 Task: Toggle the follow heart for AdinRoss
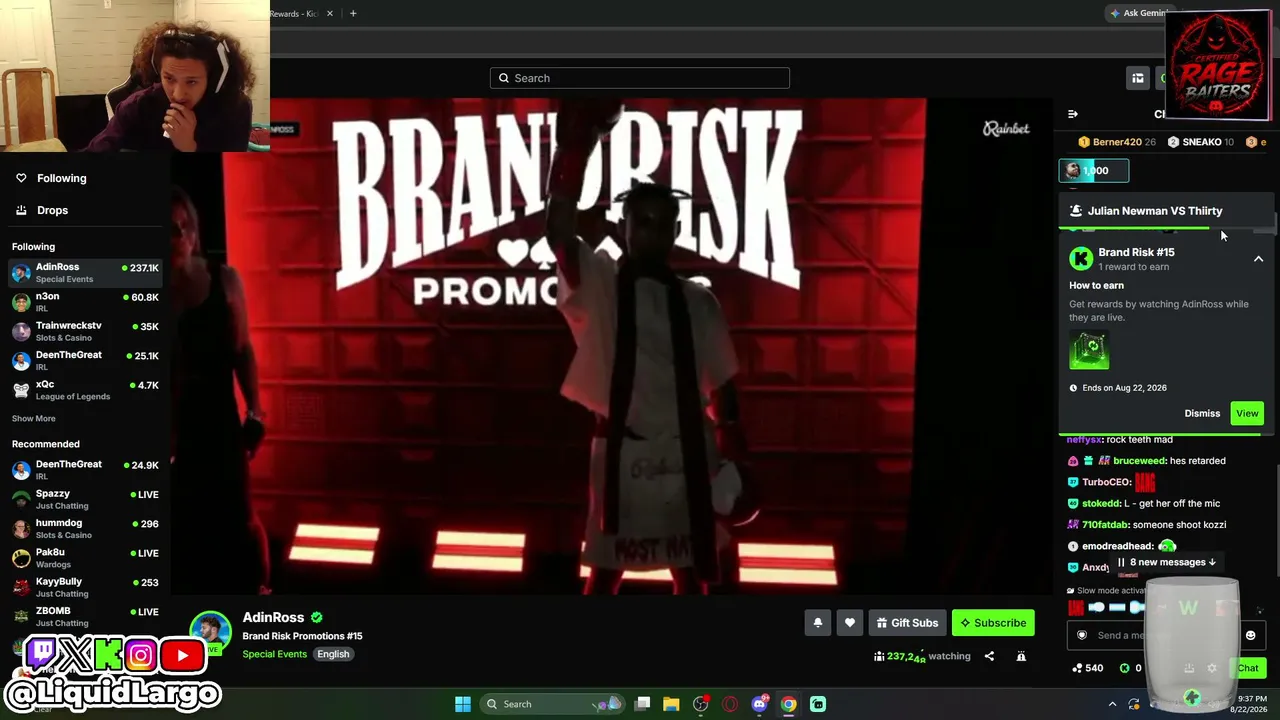[x=850, y=623]
